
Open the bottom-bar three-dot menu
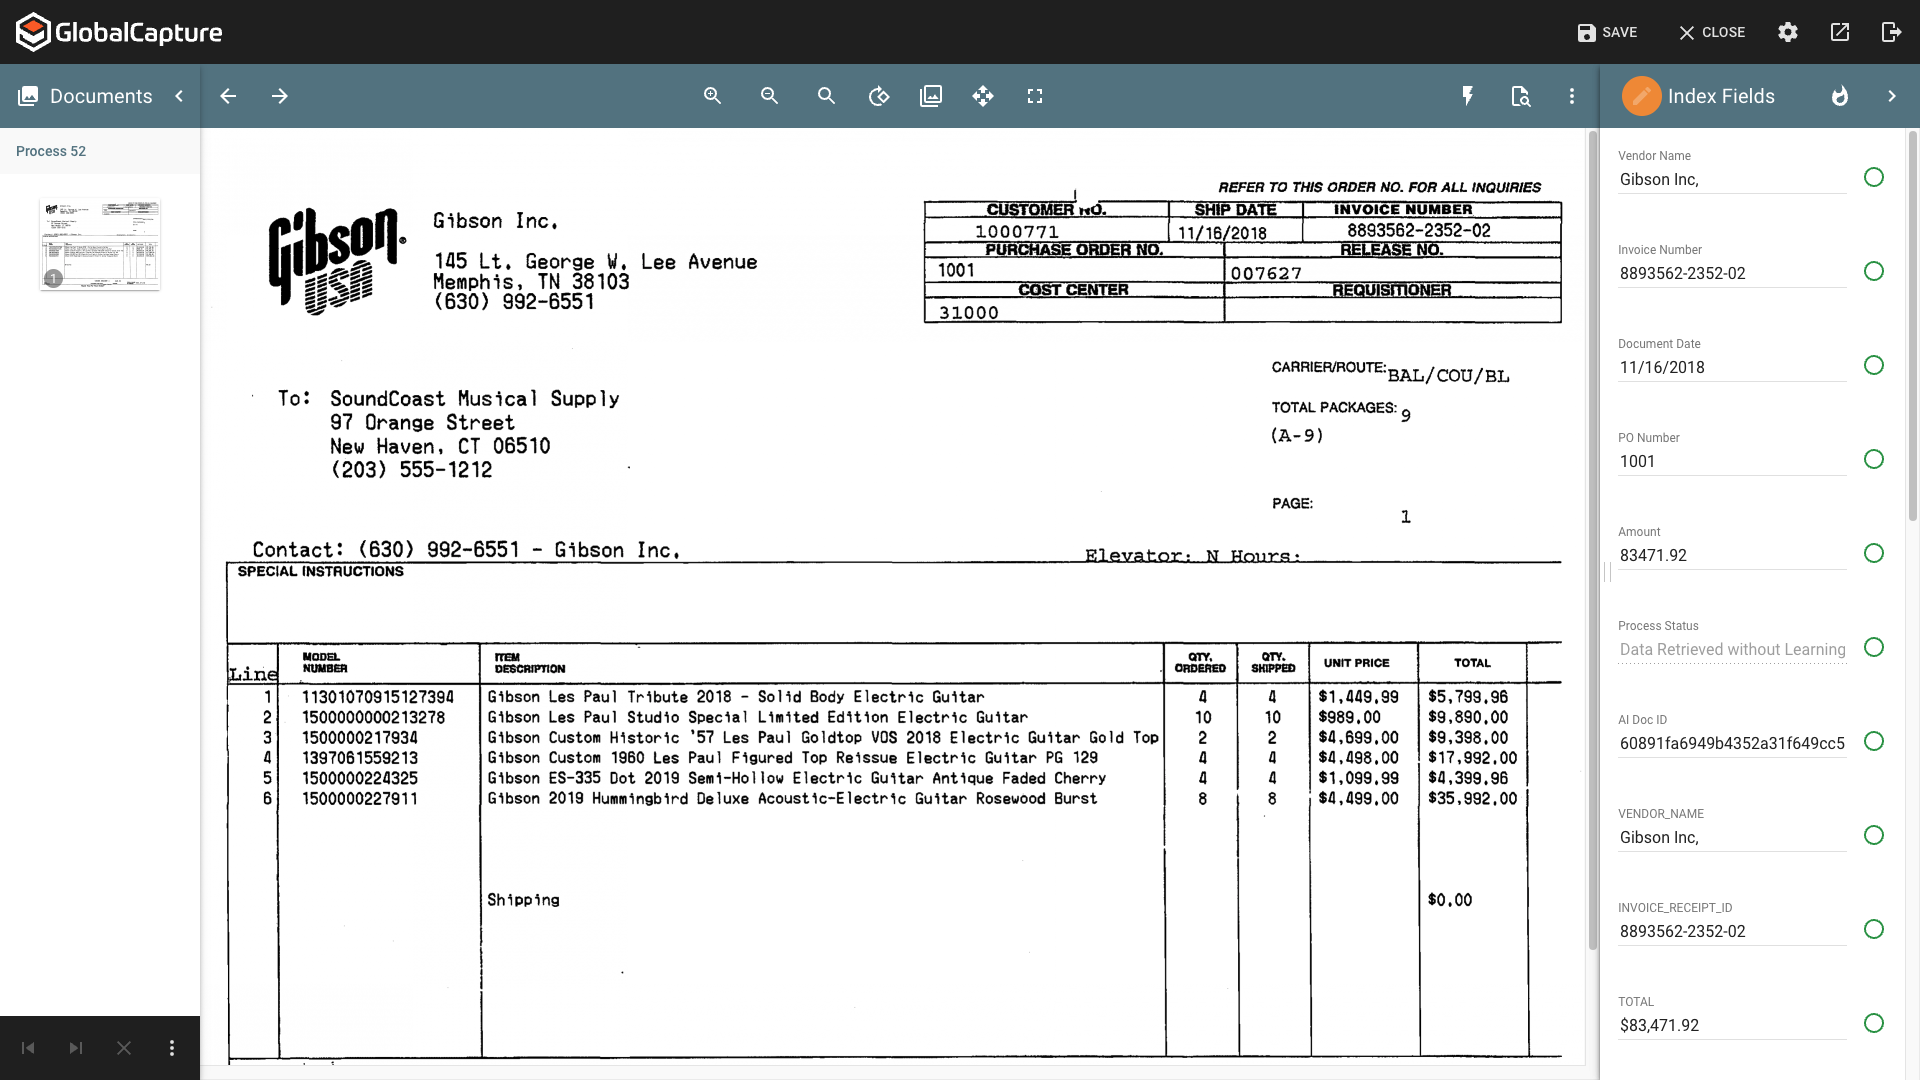(171, 1048)
